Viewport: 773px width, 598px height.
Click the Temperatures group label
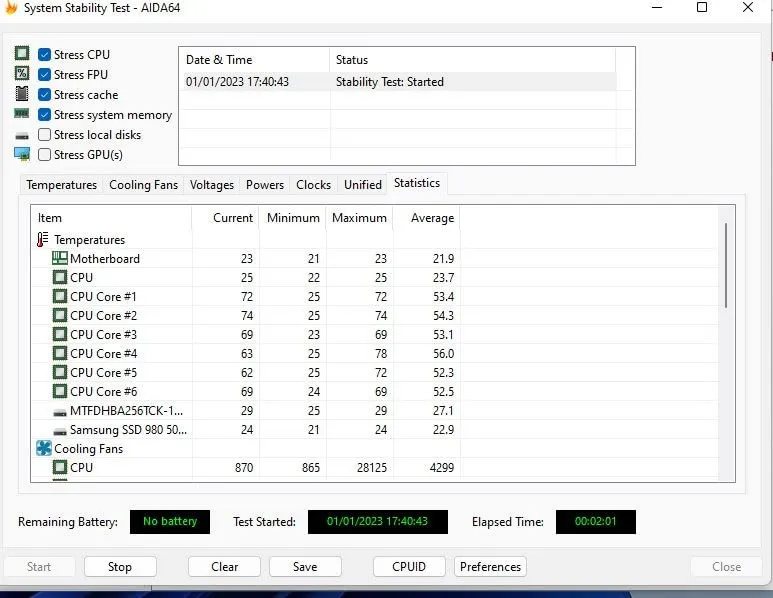tap(89, 240)
